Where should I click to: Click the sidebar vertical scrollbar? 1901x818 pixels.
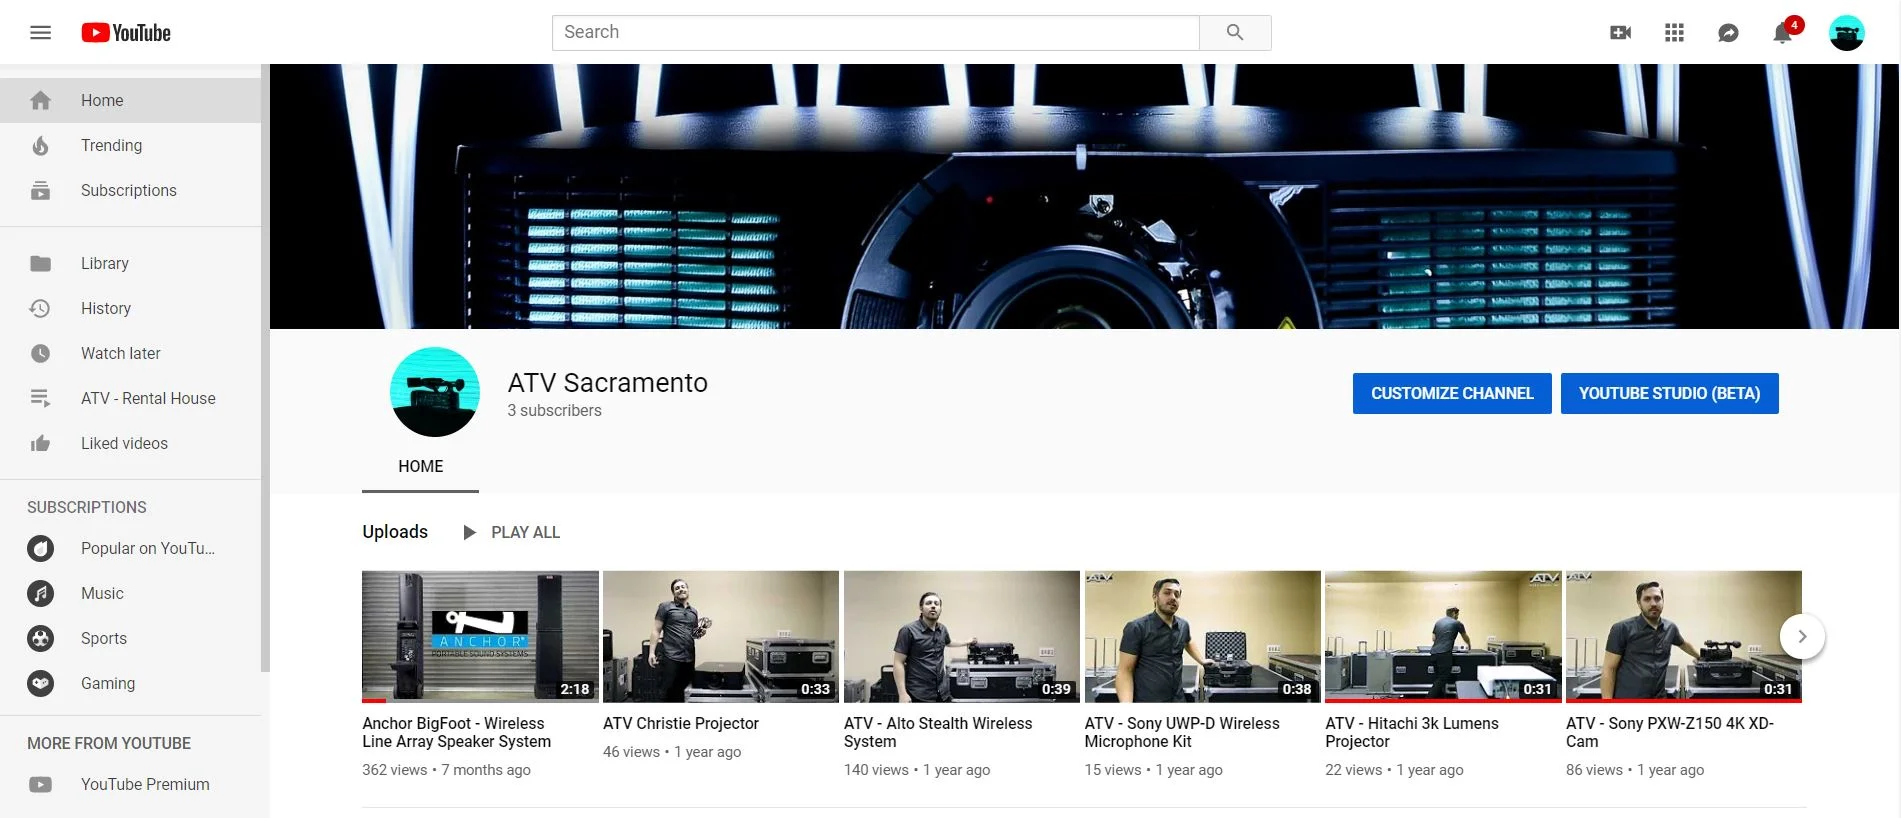[265, 368]
